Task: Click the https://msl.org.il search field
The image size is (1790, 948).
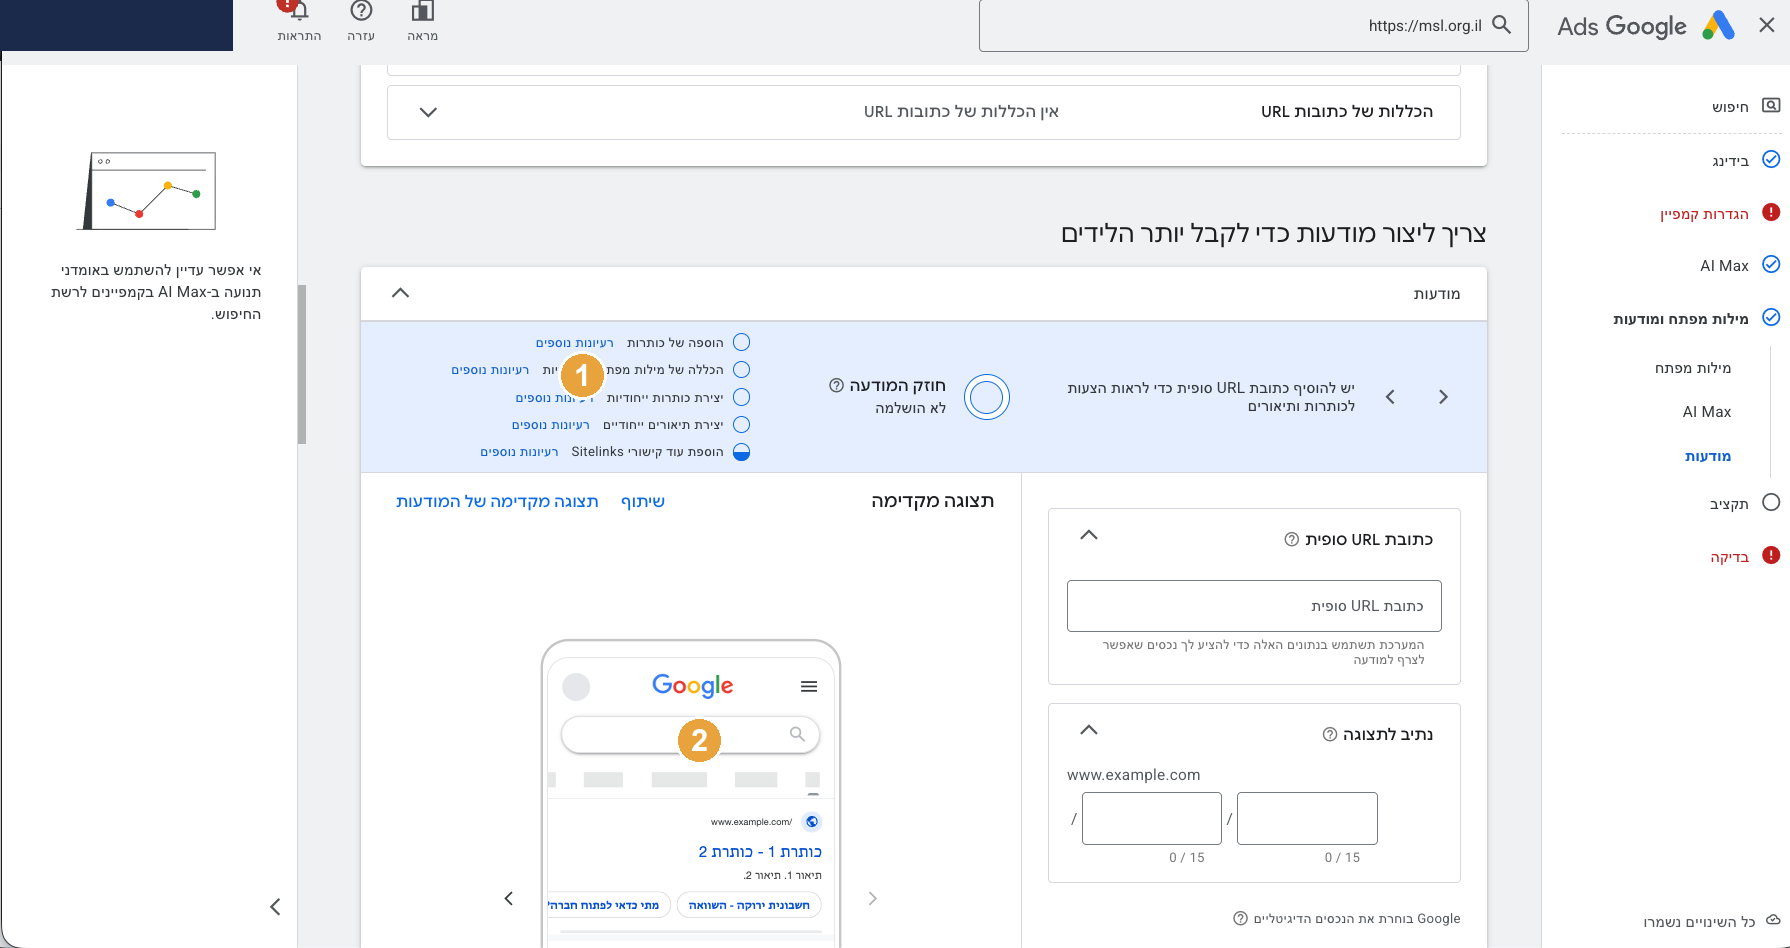Action: pyautogui.click(x=1253, y=26)
